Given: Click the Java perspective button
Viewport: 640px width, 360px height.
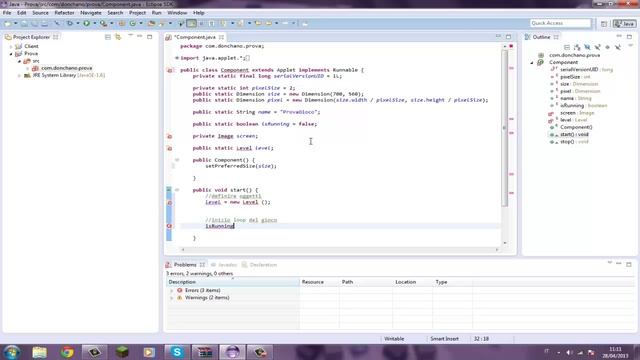Looking at the screenshot, I should 624,24.
